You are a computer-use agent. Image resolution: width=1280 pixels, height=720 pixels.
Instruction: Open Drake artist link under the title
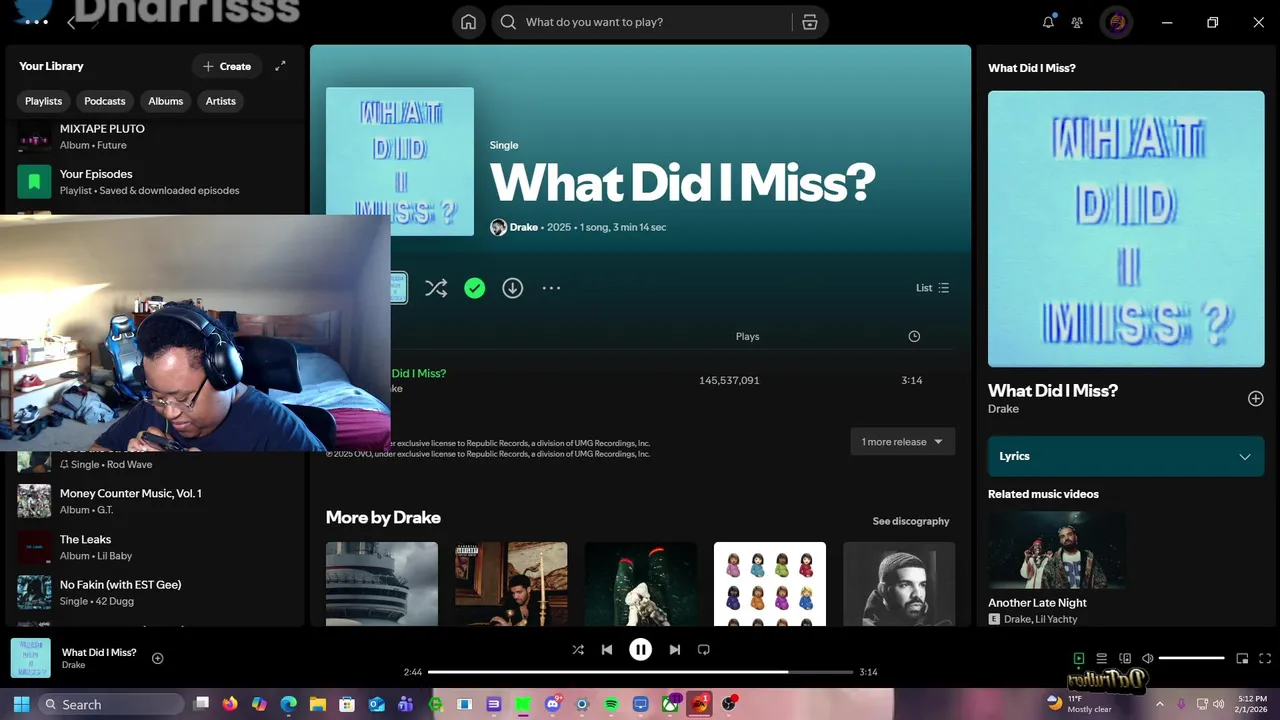tap(524, 227)
